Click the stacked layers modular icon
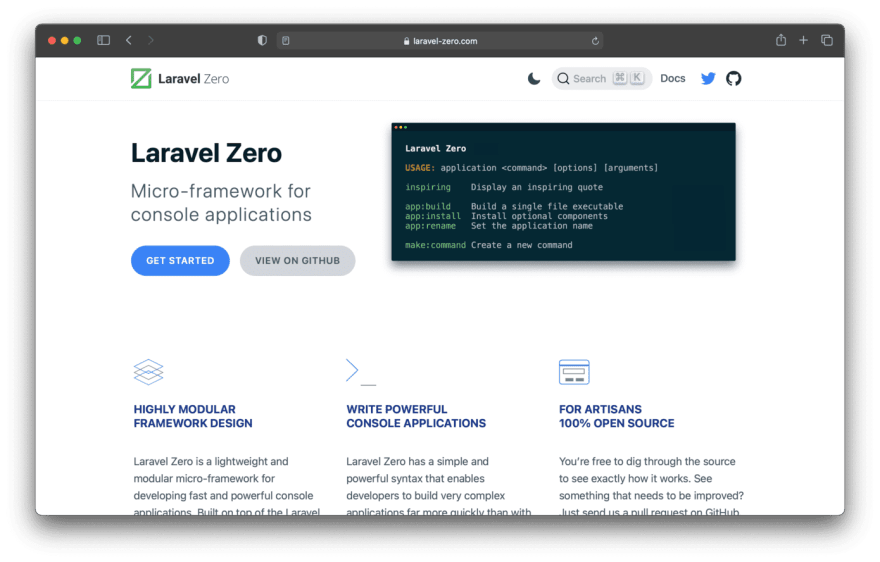This screenshot has width=880, height=562. (148, 372)
